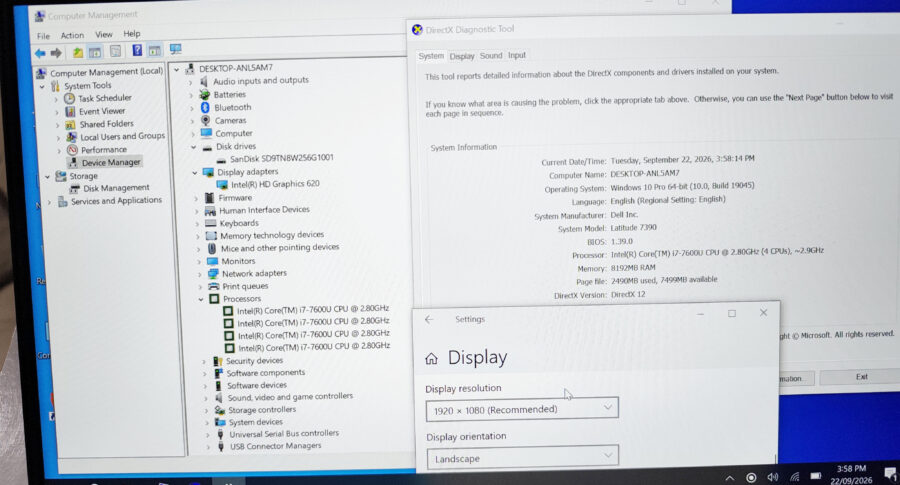Select Device Manager in the left tree
This screenshot has height=485, width=900.
(x=111, y=162)
